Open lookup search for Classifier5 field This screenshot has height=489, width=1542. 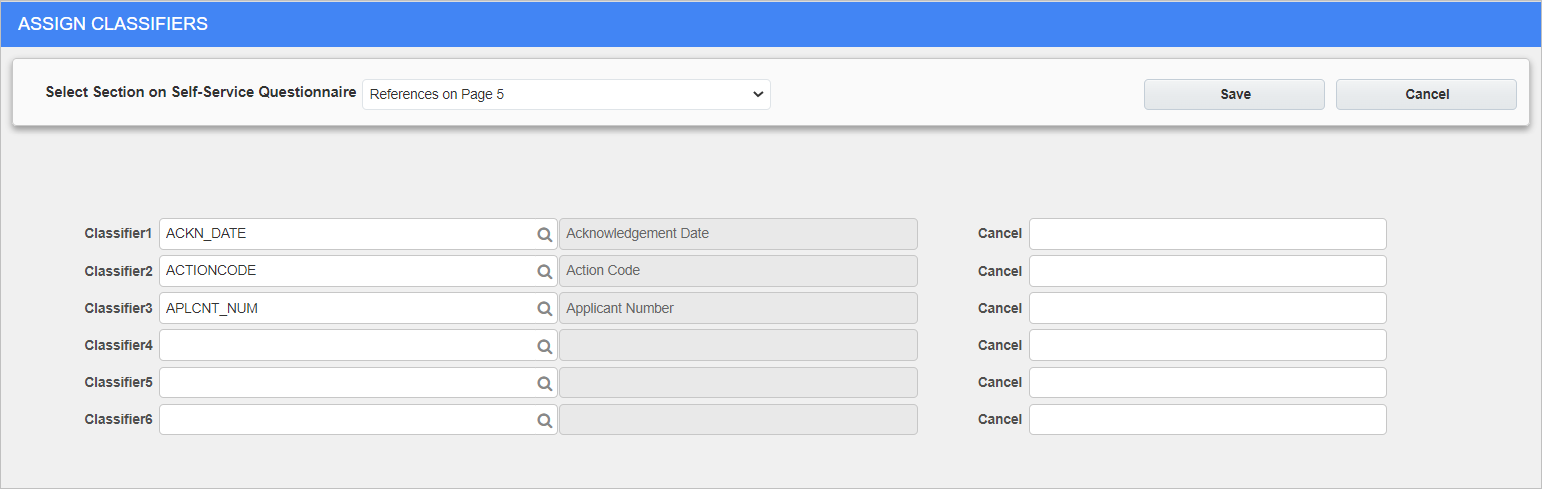pos(545,382)
